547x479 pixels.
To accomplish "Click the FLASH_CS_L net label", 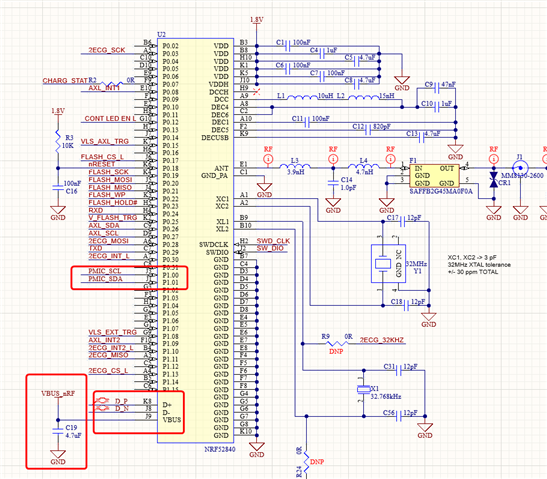I will (x=102, y=157).
